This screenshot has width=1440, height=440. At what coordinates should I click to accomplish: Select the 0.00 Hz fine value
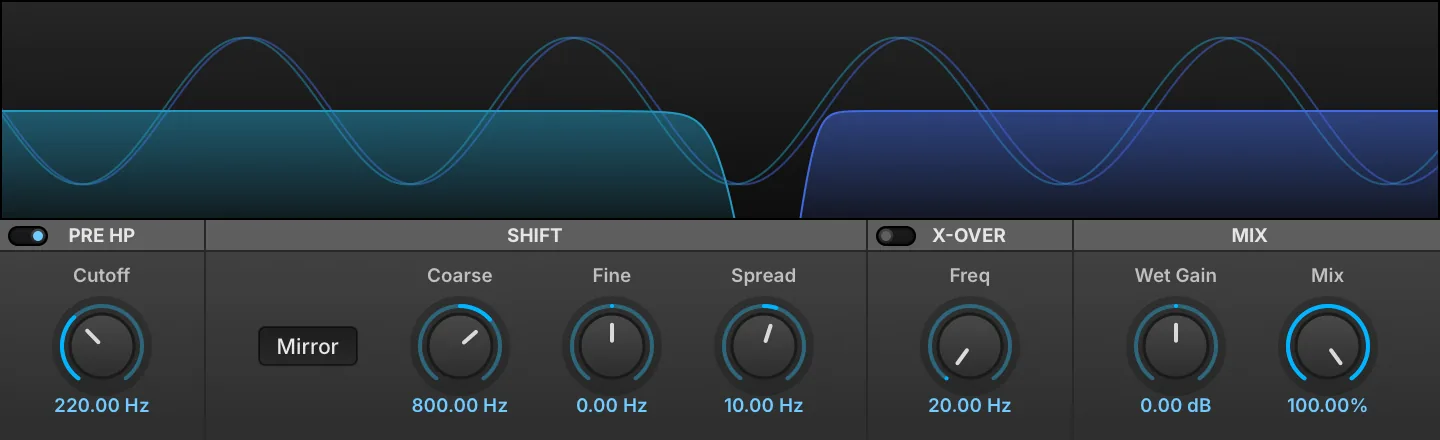[x=612, y=406]
